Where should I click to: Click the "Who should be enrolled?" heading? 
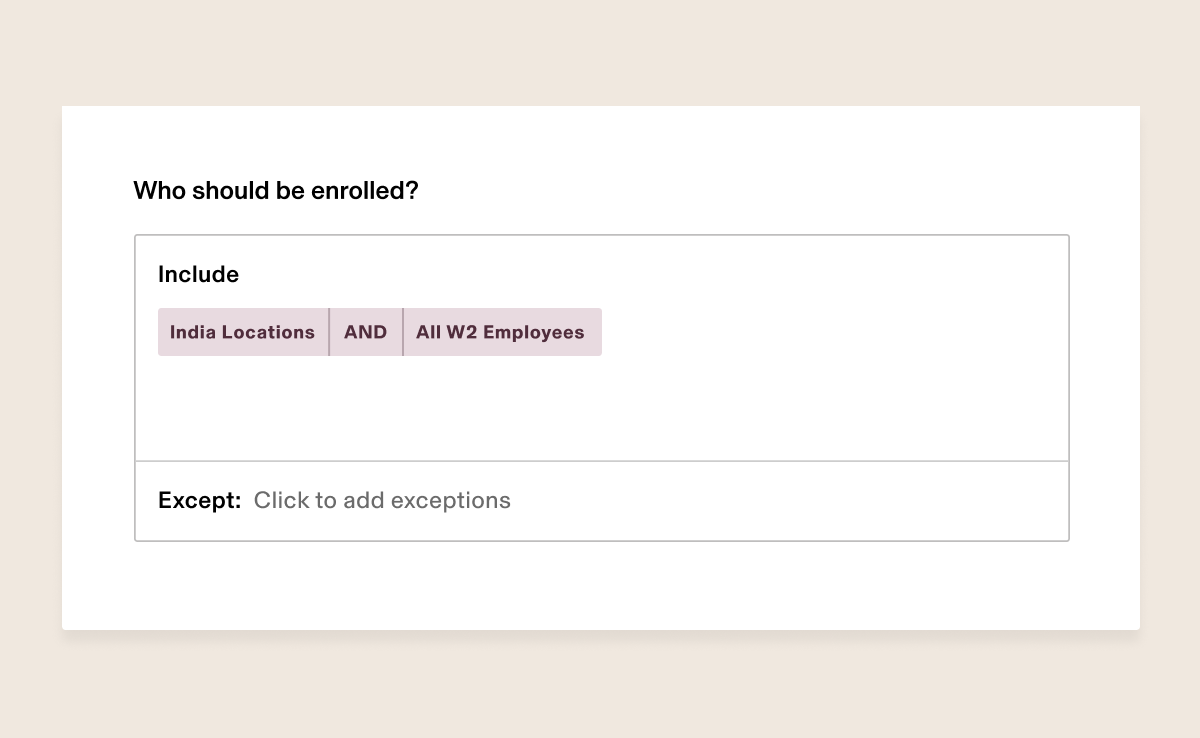point(275,190)
